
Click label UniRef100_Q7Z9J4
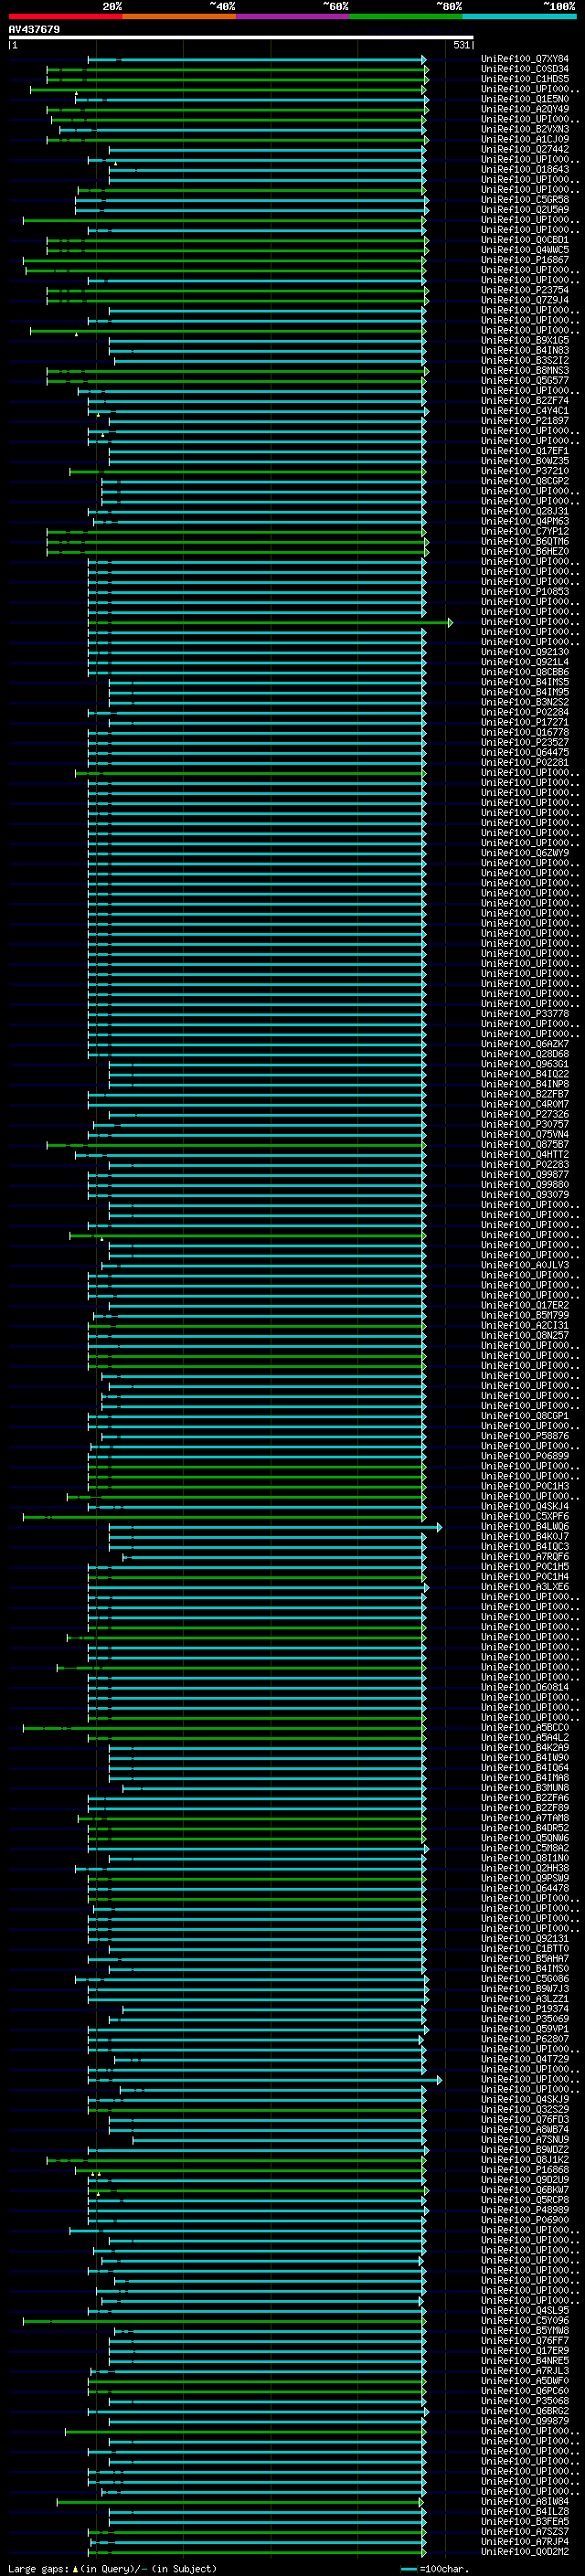point(525,300)
